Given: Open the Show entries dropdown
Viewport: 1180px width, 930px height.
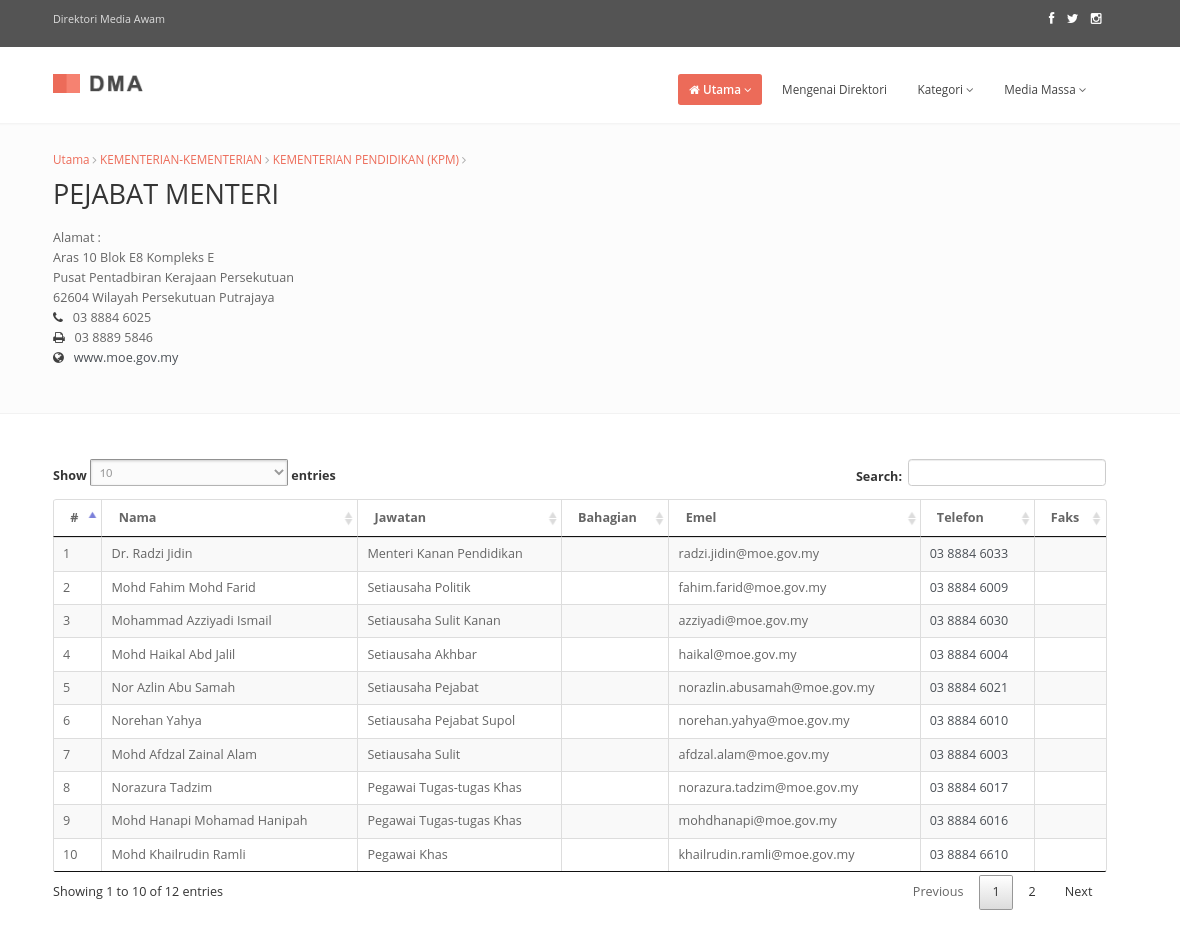Looking at the screenshot, I should tap(189, 473).
